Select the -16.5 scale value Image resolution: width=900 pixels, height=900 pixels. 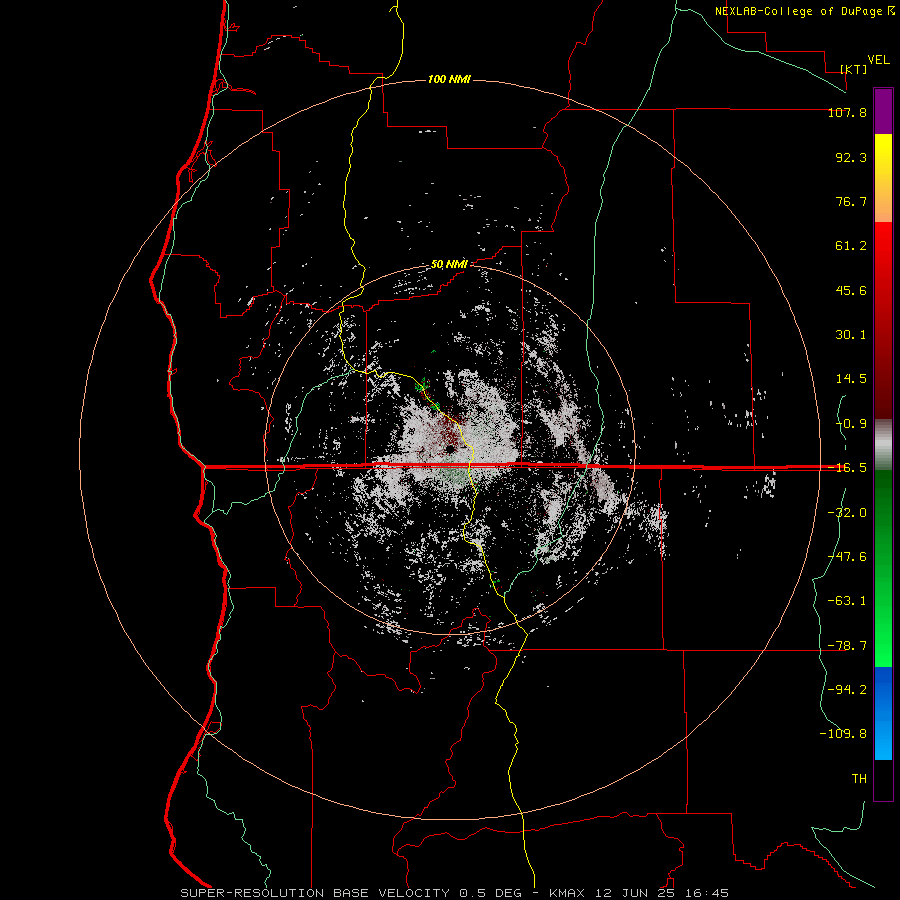click(x=847, y=468)
